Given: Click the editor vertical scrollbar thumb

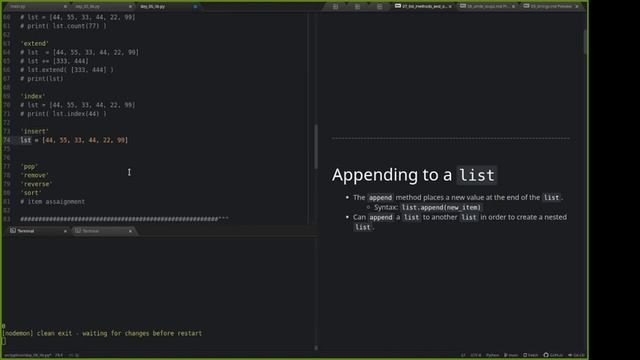Looking at the screenshot, I should [316, 147].
